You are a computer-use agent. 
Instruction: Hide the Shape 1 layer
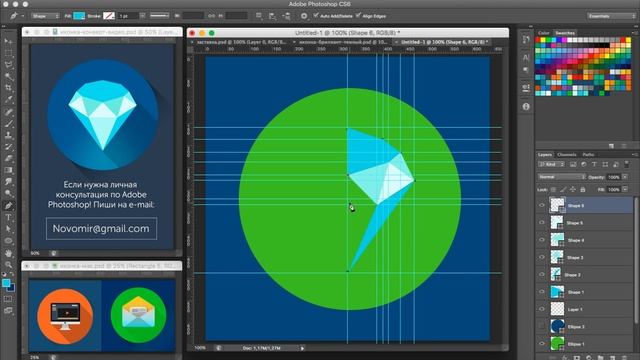coord(542,292)
